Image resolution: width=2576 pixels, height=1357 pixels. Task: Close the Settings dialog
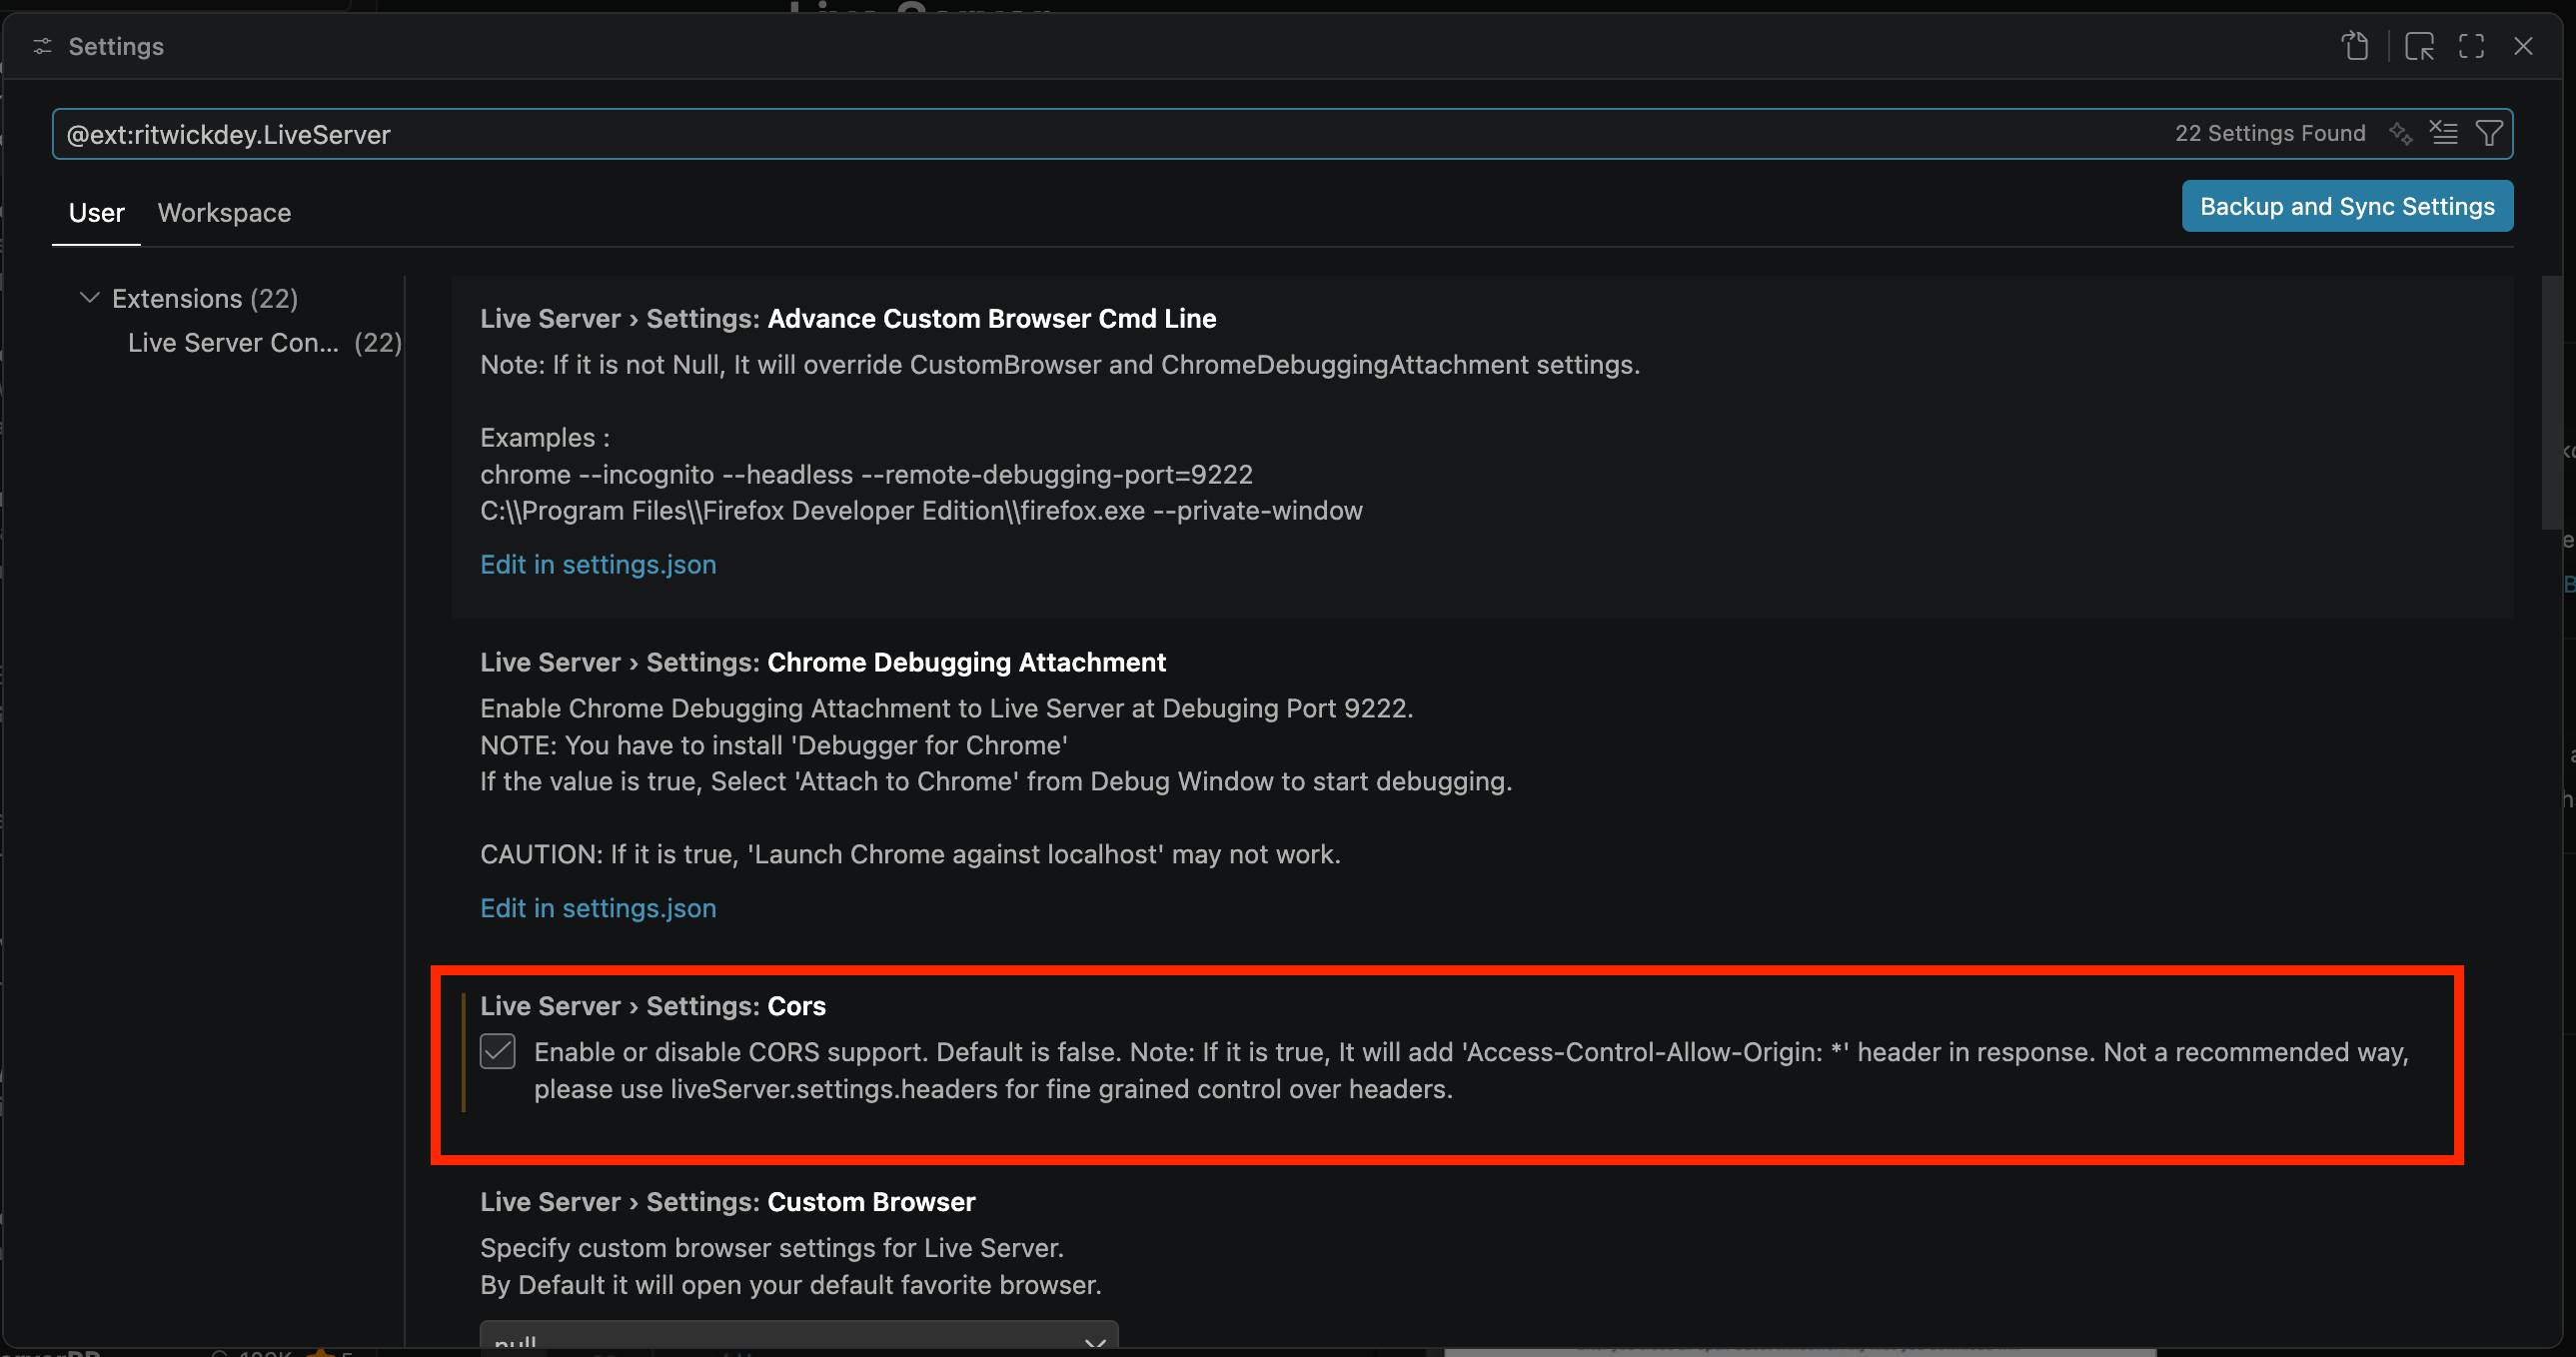(2523, 46)
